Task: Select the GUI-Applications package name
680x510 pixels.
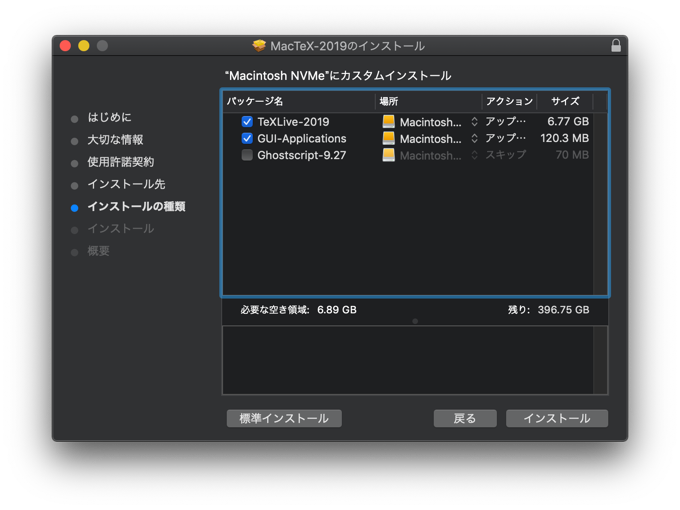Action: [x=302, y=138]
